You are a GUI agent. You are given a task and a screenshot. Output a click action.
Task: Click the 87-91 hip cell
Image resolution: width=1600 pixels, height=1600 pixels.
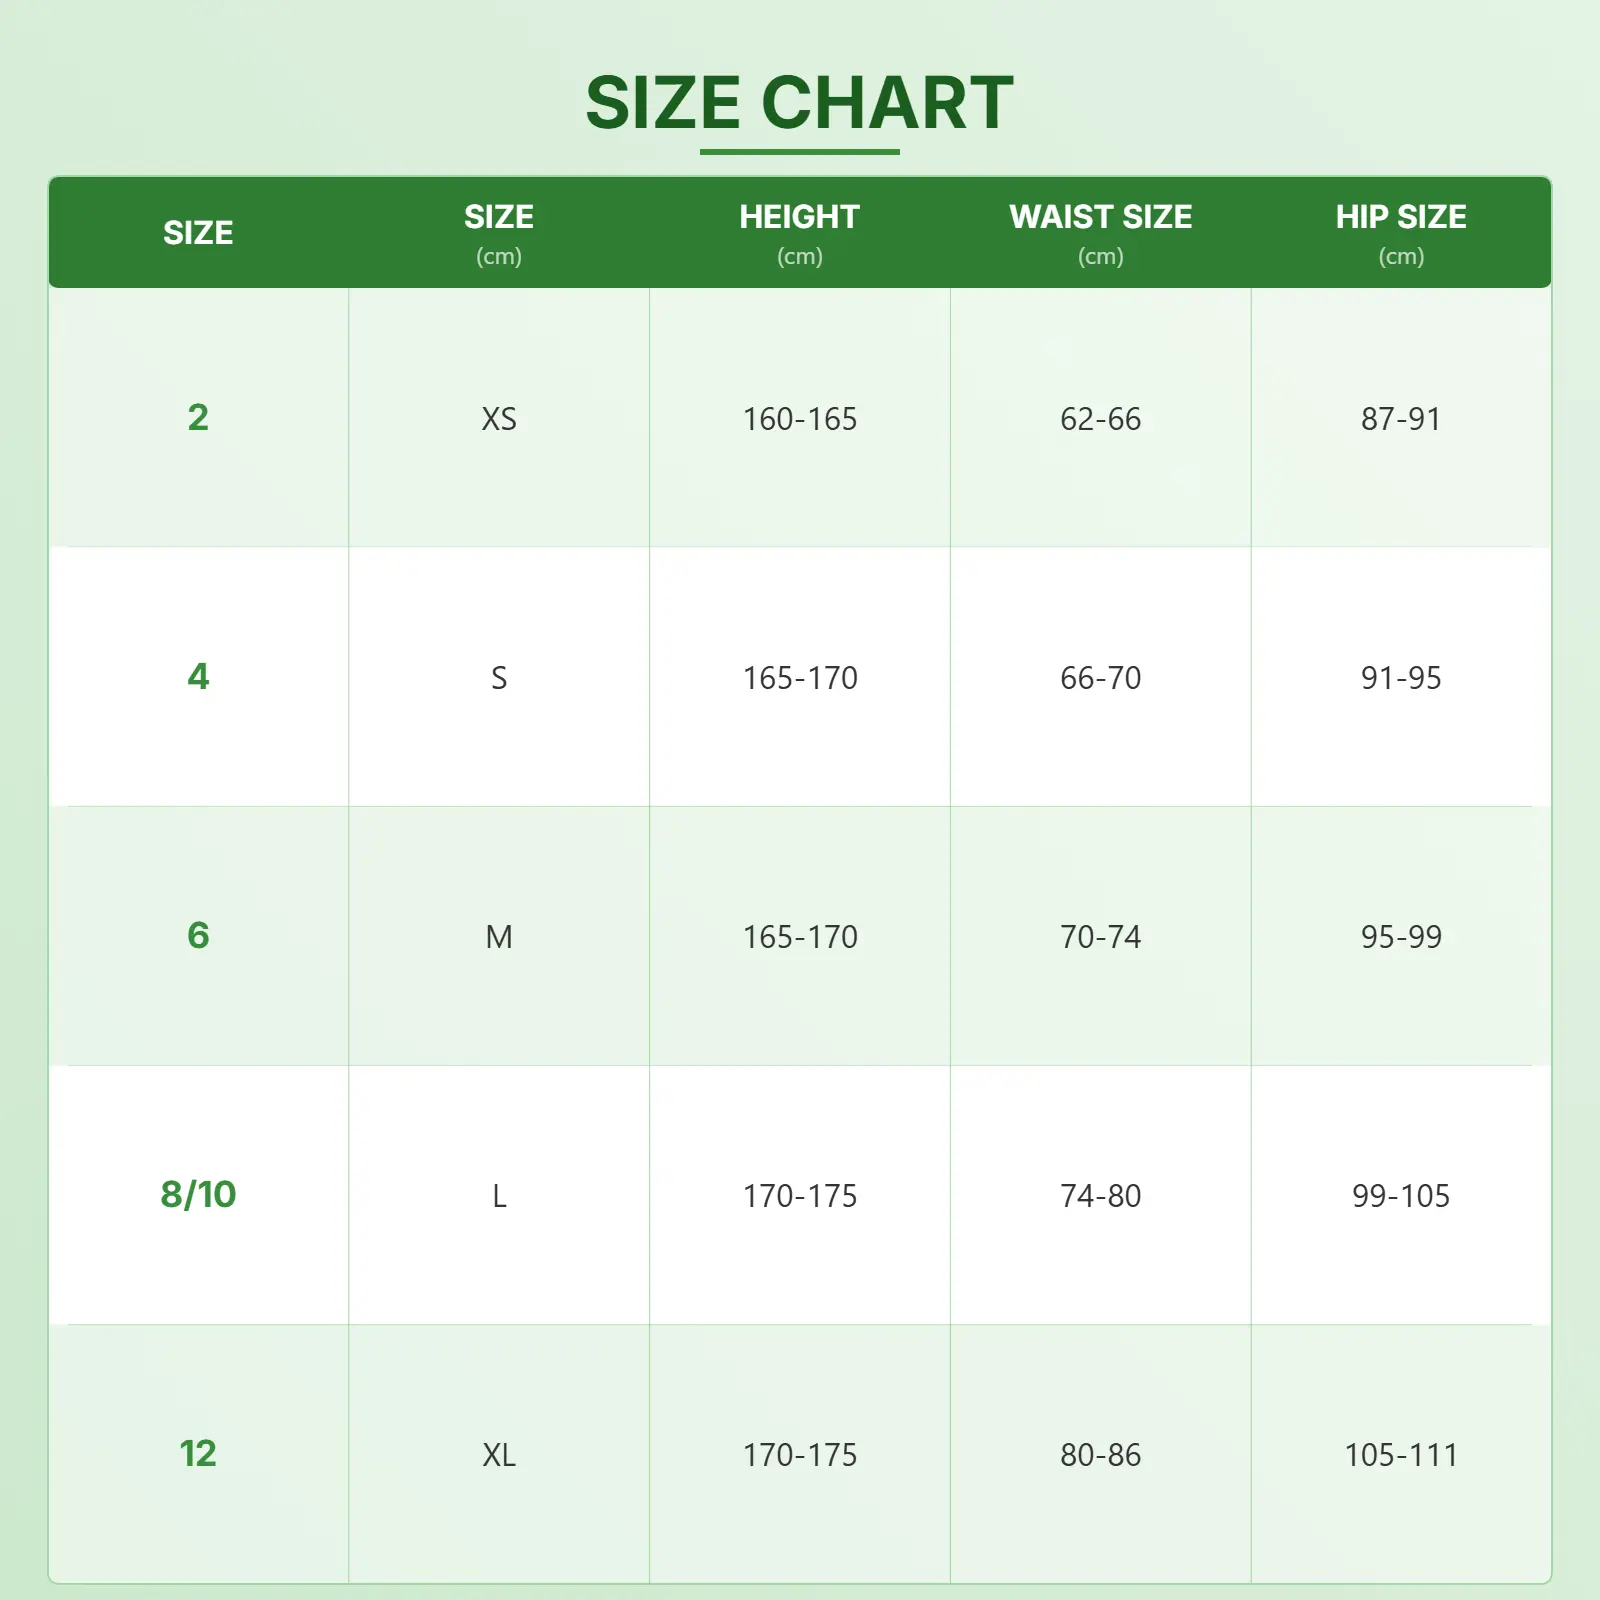pyautogui.click(x=1401, y=417)
